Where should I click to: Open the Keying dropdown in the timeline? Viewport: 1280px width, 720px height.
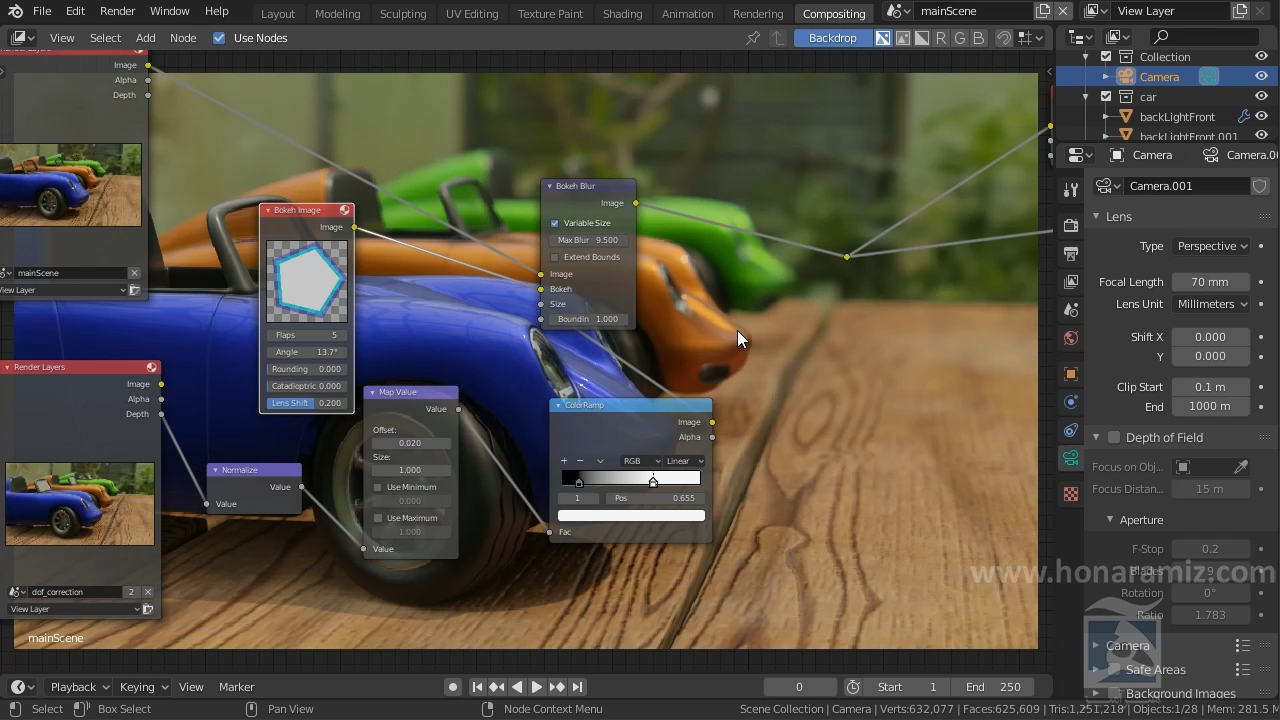coord(144,687)
